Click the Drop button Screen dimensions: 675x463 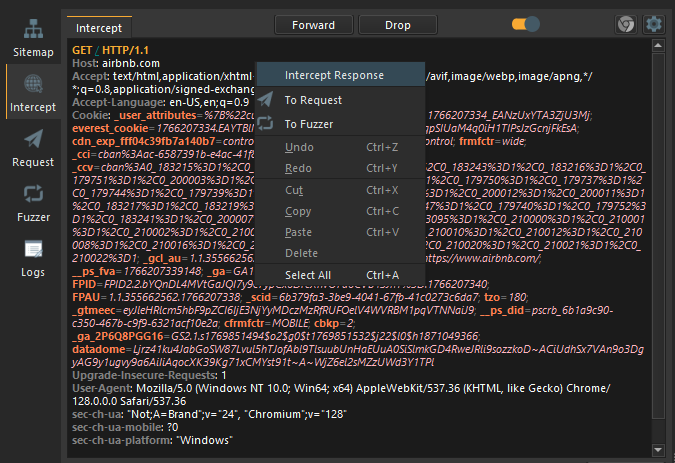coord(397,25)
